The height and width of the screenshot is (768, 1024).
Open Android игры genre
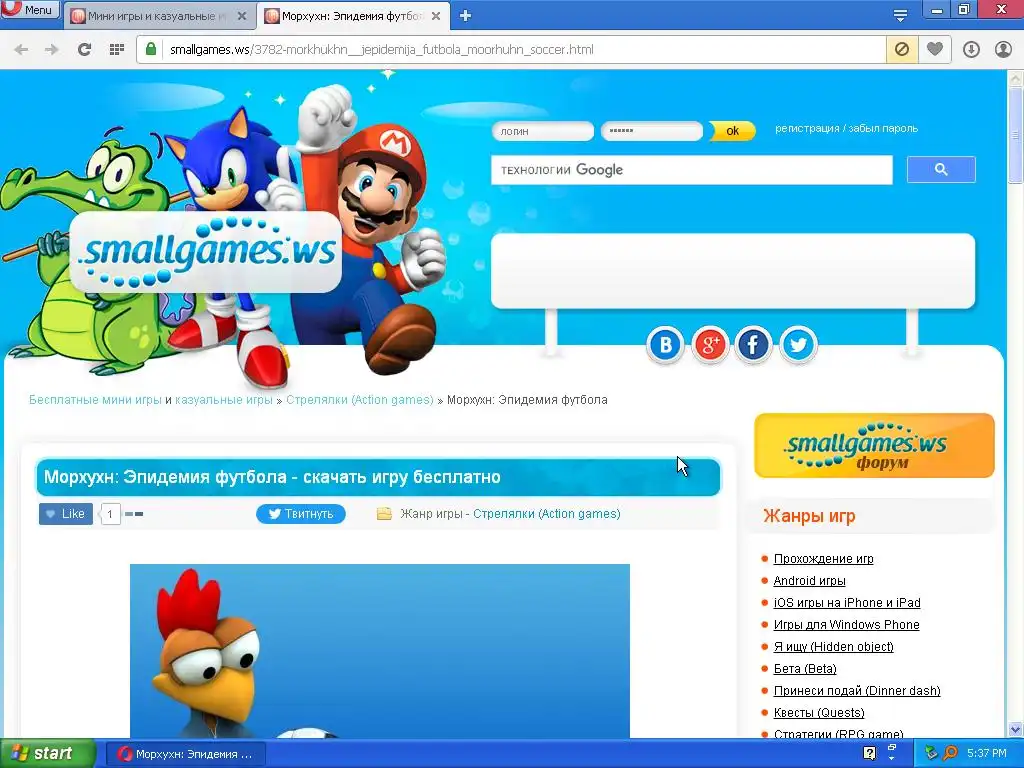(809, 581)
